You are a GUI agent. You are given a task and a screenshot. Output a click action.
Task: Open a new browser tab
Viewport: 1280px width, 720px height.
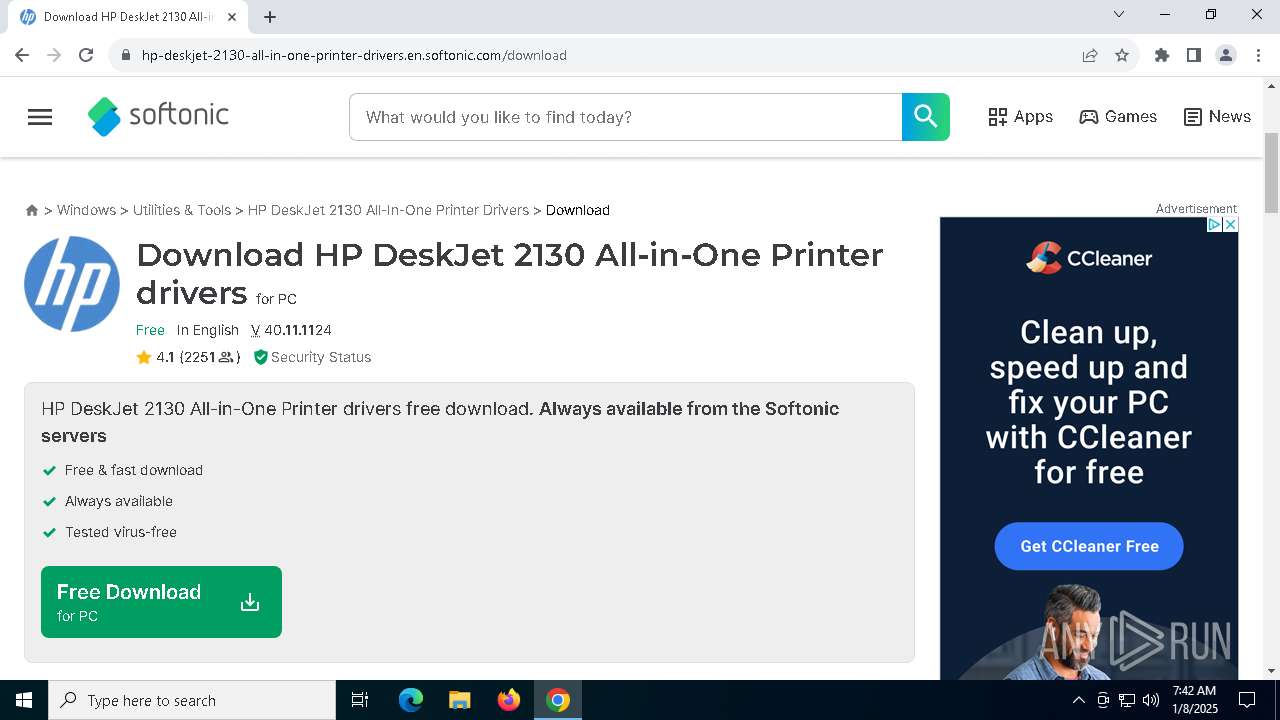(x=270, y=17)
